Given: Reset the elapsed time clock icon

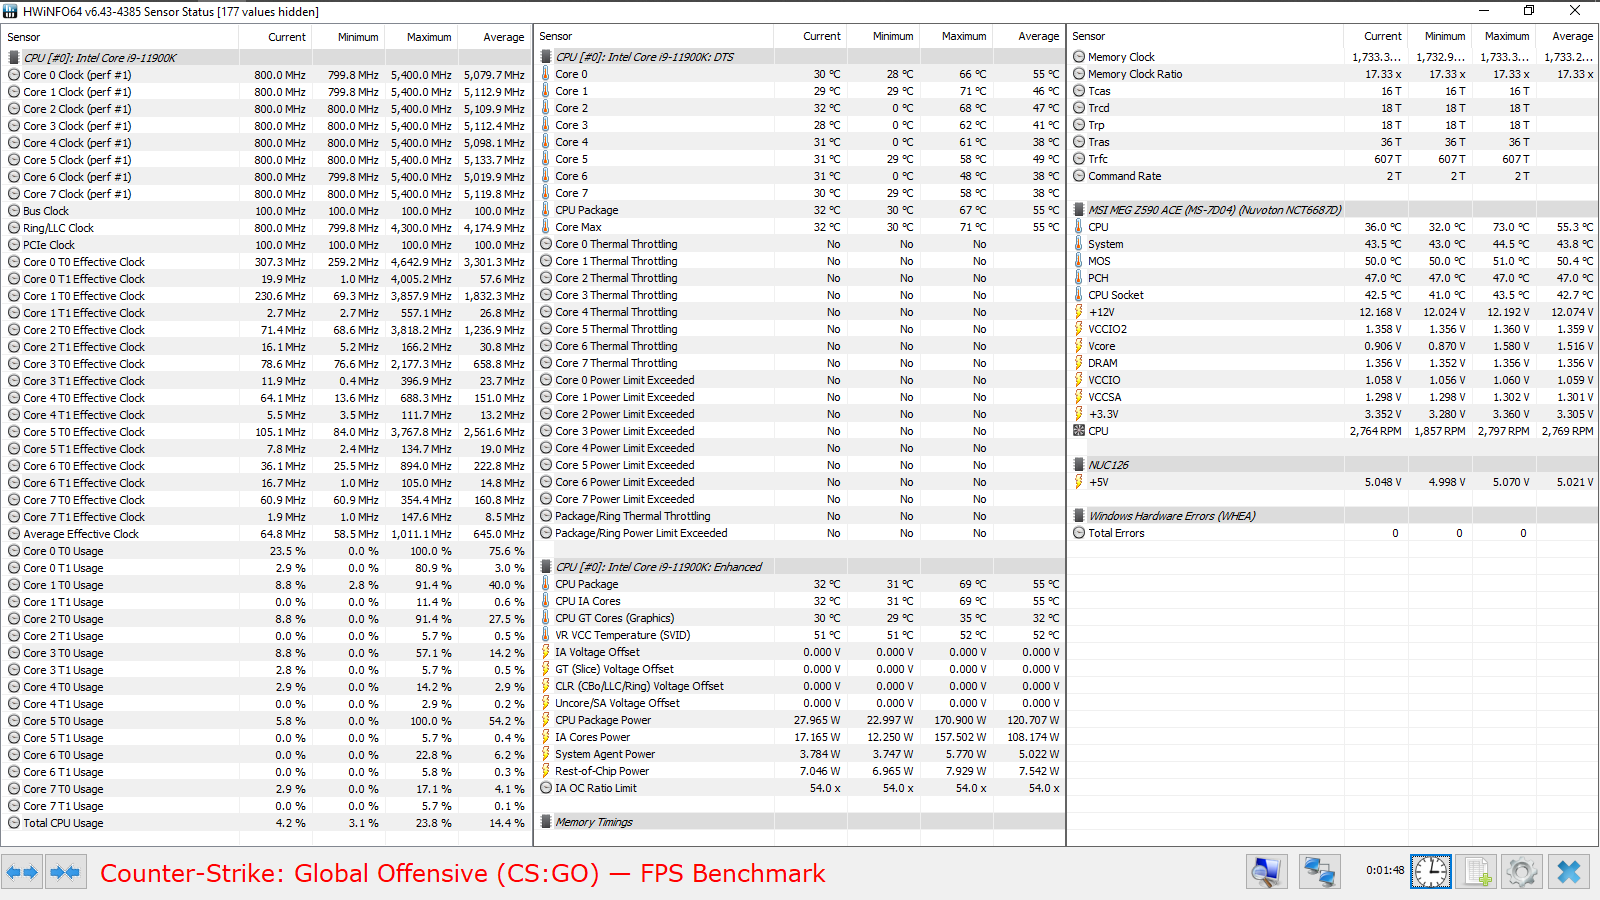Looking at the screenshot, I should coord(1431,872).
